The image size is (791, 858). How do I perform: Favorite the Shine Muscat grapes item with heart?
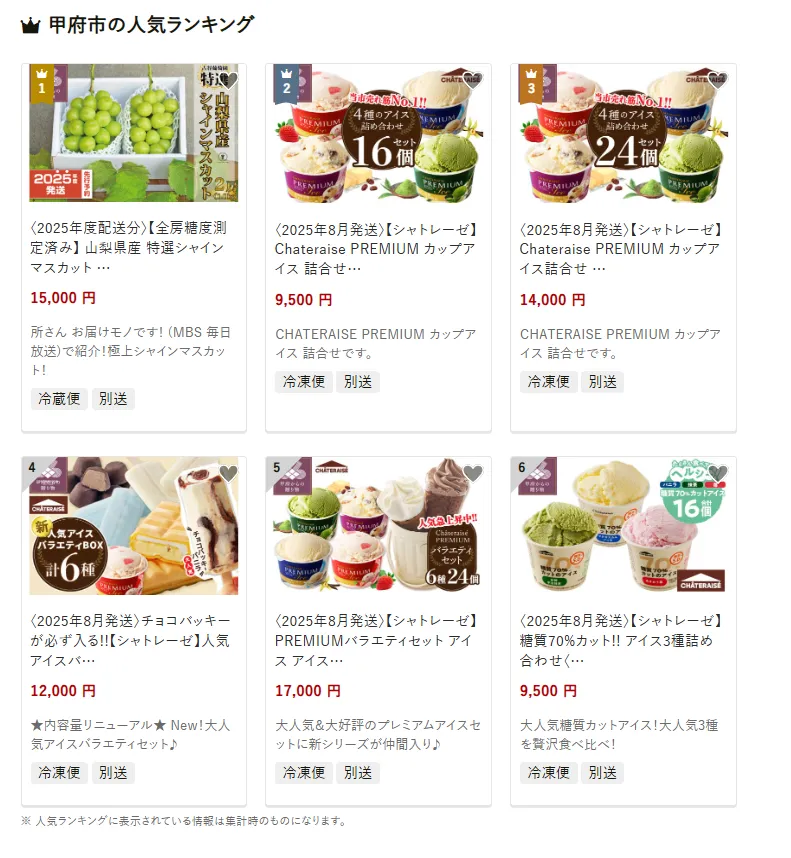(x=228, y=80)
